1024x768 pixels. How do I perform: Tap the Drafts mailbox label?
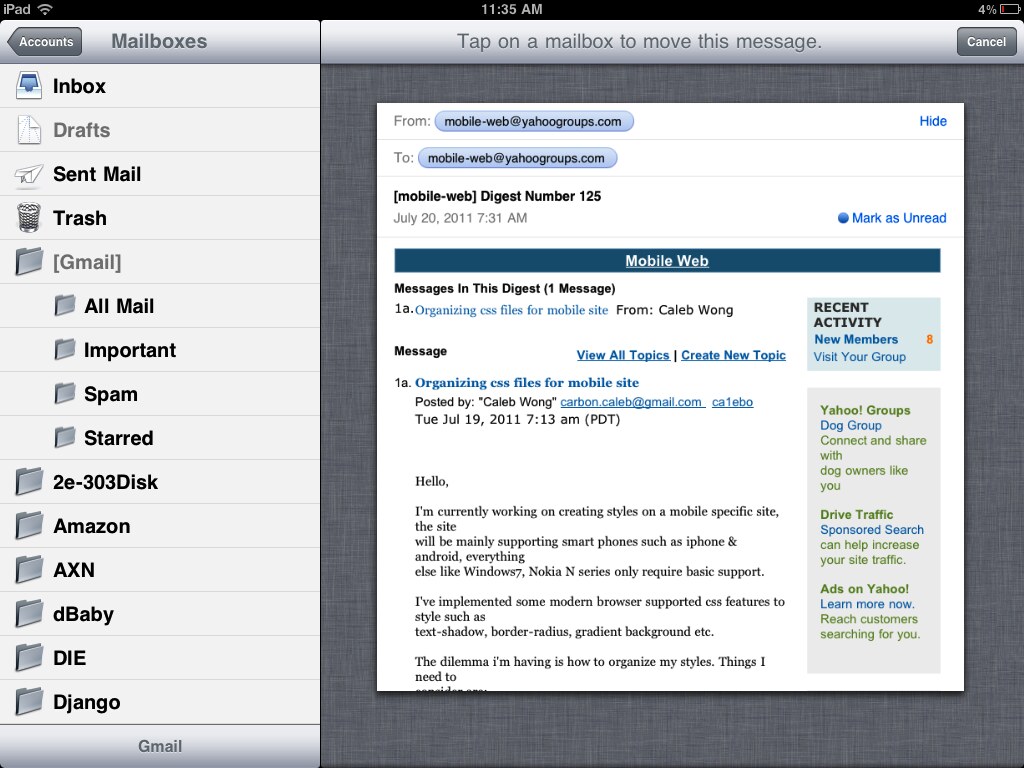(x=82, y=130)
